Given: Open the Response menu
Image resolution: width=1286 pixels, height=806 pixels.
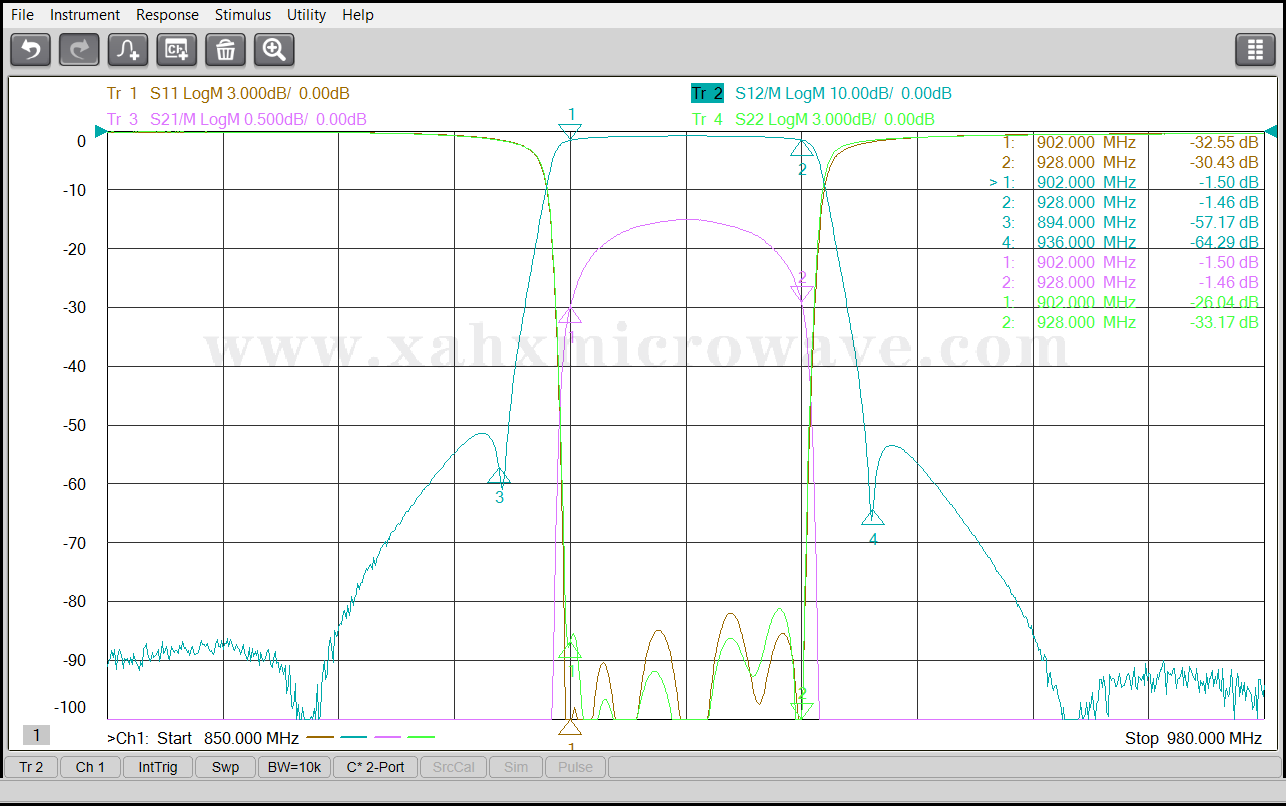Looking at the screenshot, I should pos(167,15).
